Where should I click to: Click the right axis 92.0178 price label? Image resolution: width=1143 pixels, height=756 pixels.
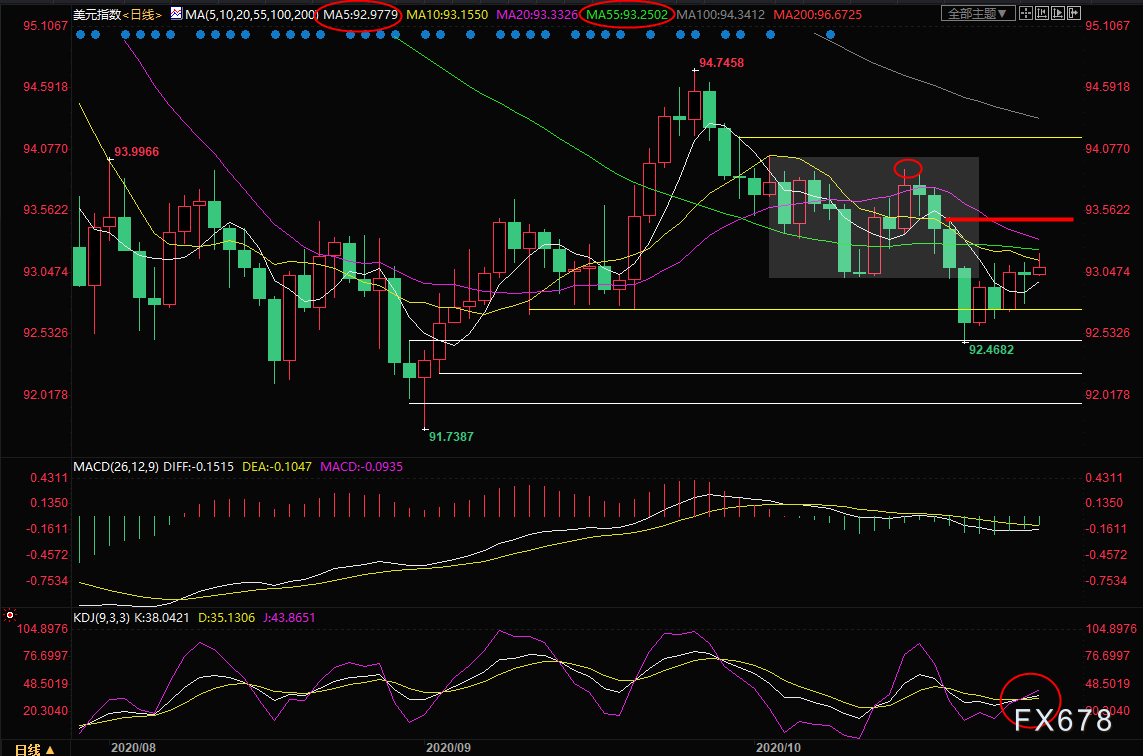(1107, 394)
